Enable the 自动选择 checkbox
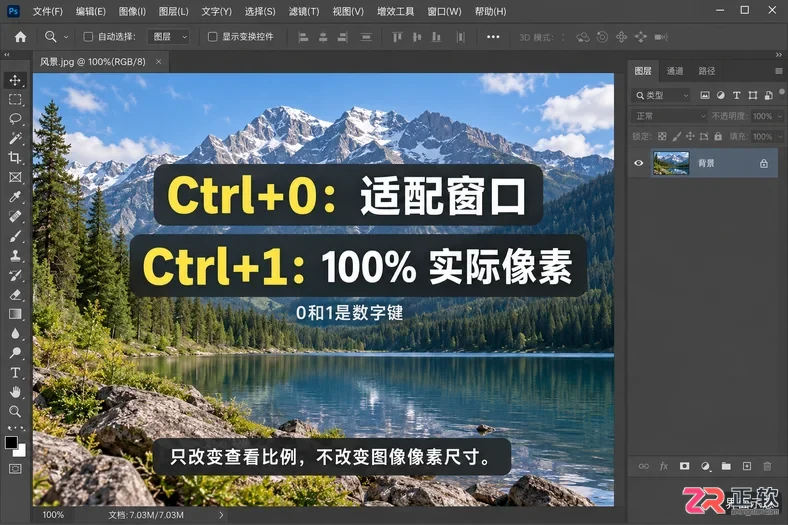Screen dimensions: 788x525 click(x=88, y=37)
